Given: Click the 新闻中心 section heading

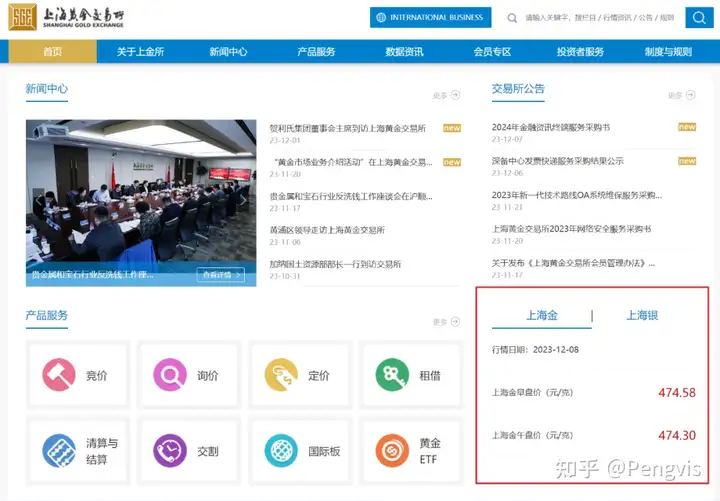Looking at the screenshot, I should 47,88.
